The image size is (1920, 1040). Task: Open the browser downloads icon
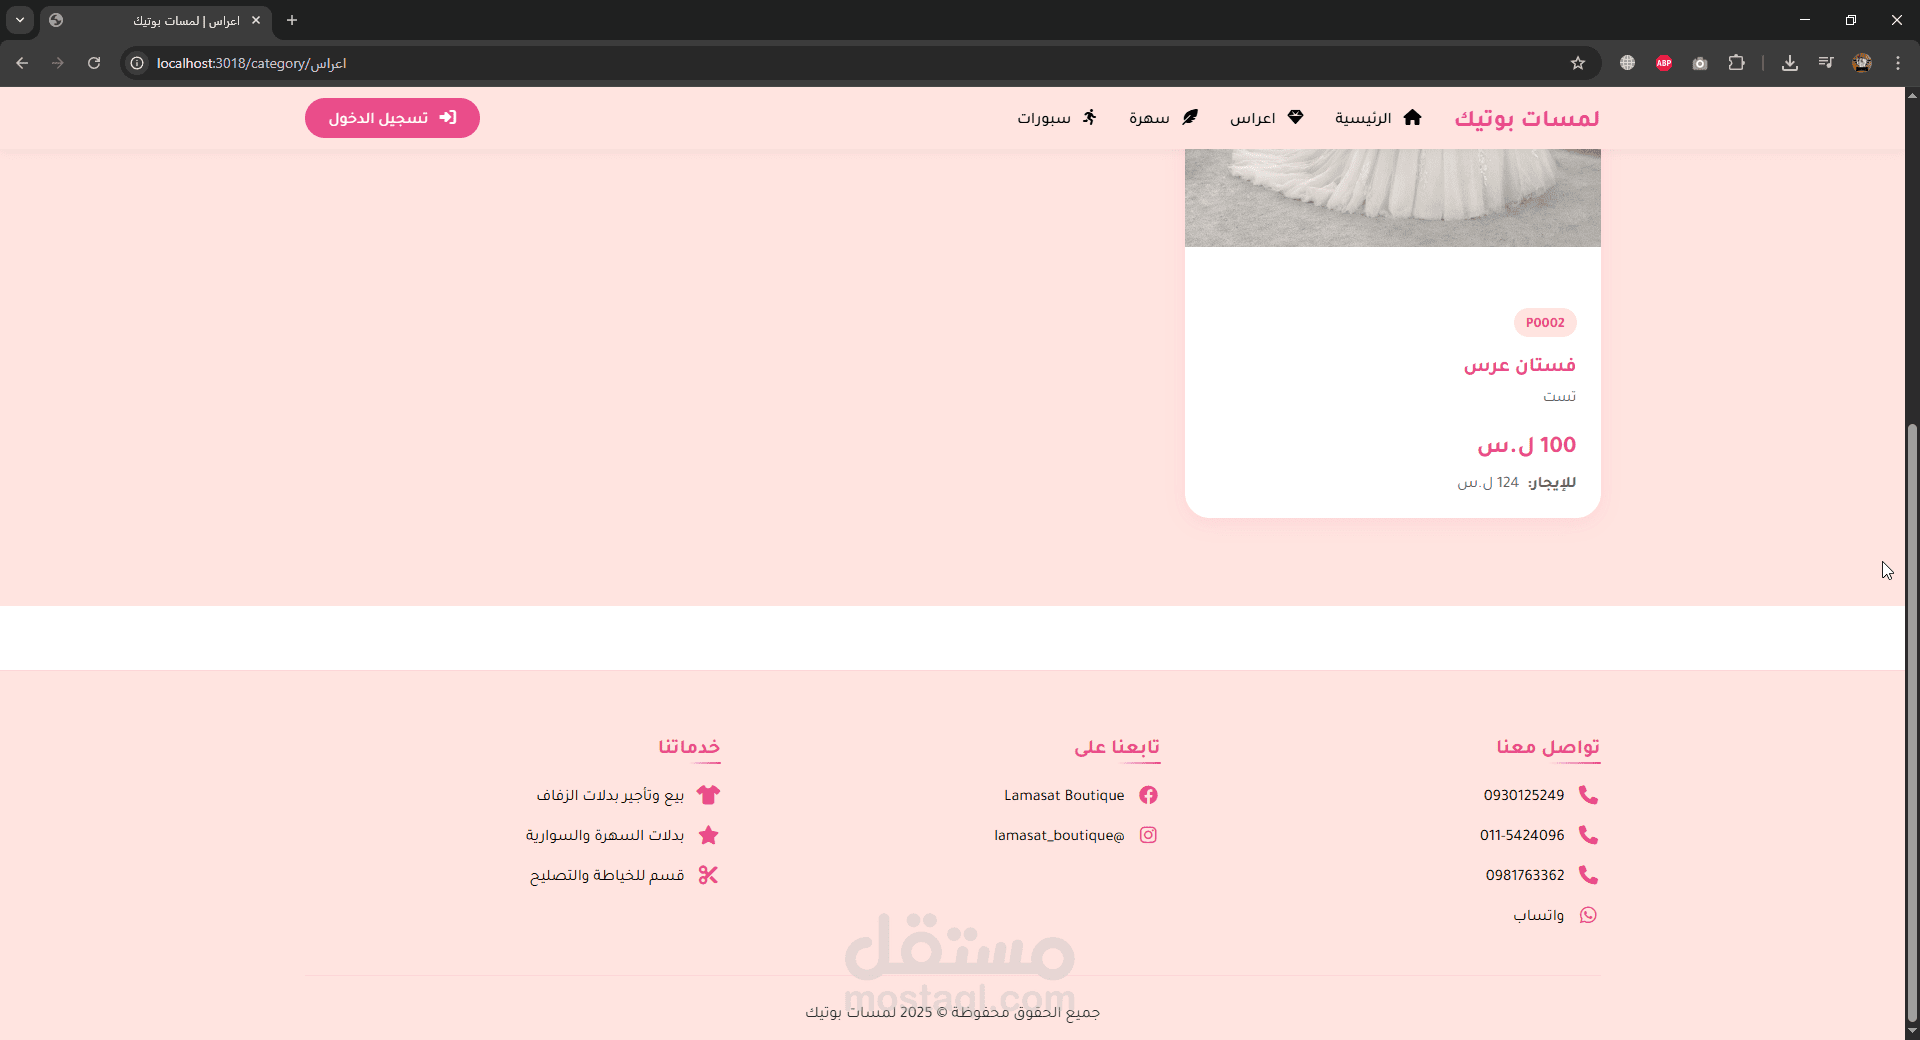1790,63
